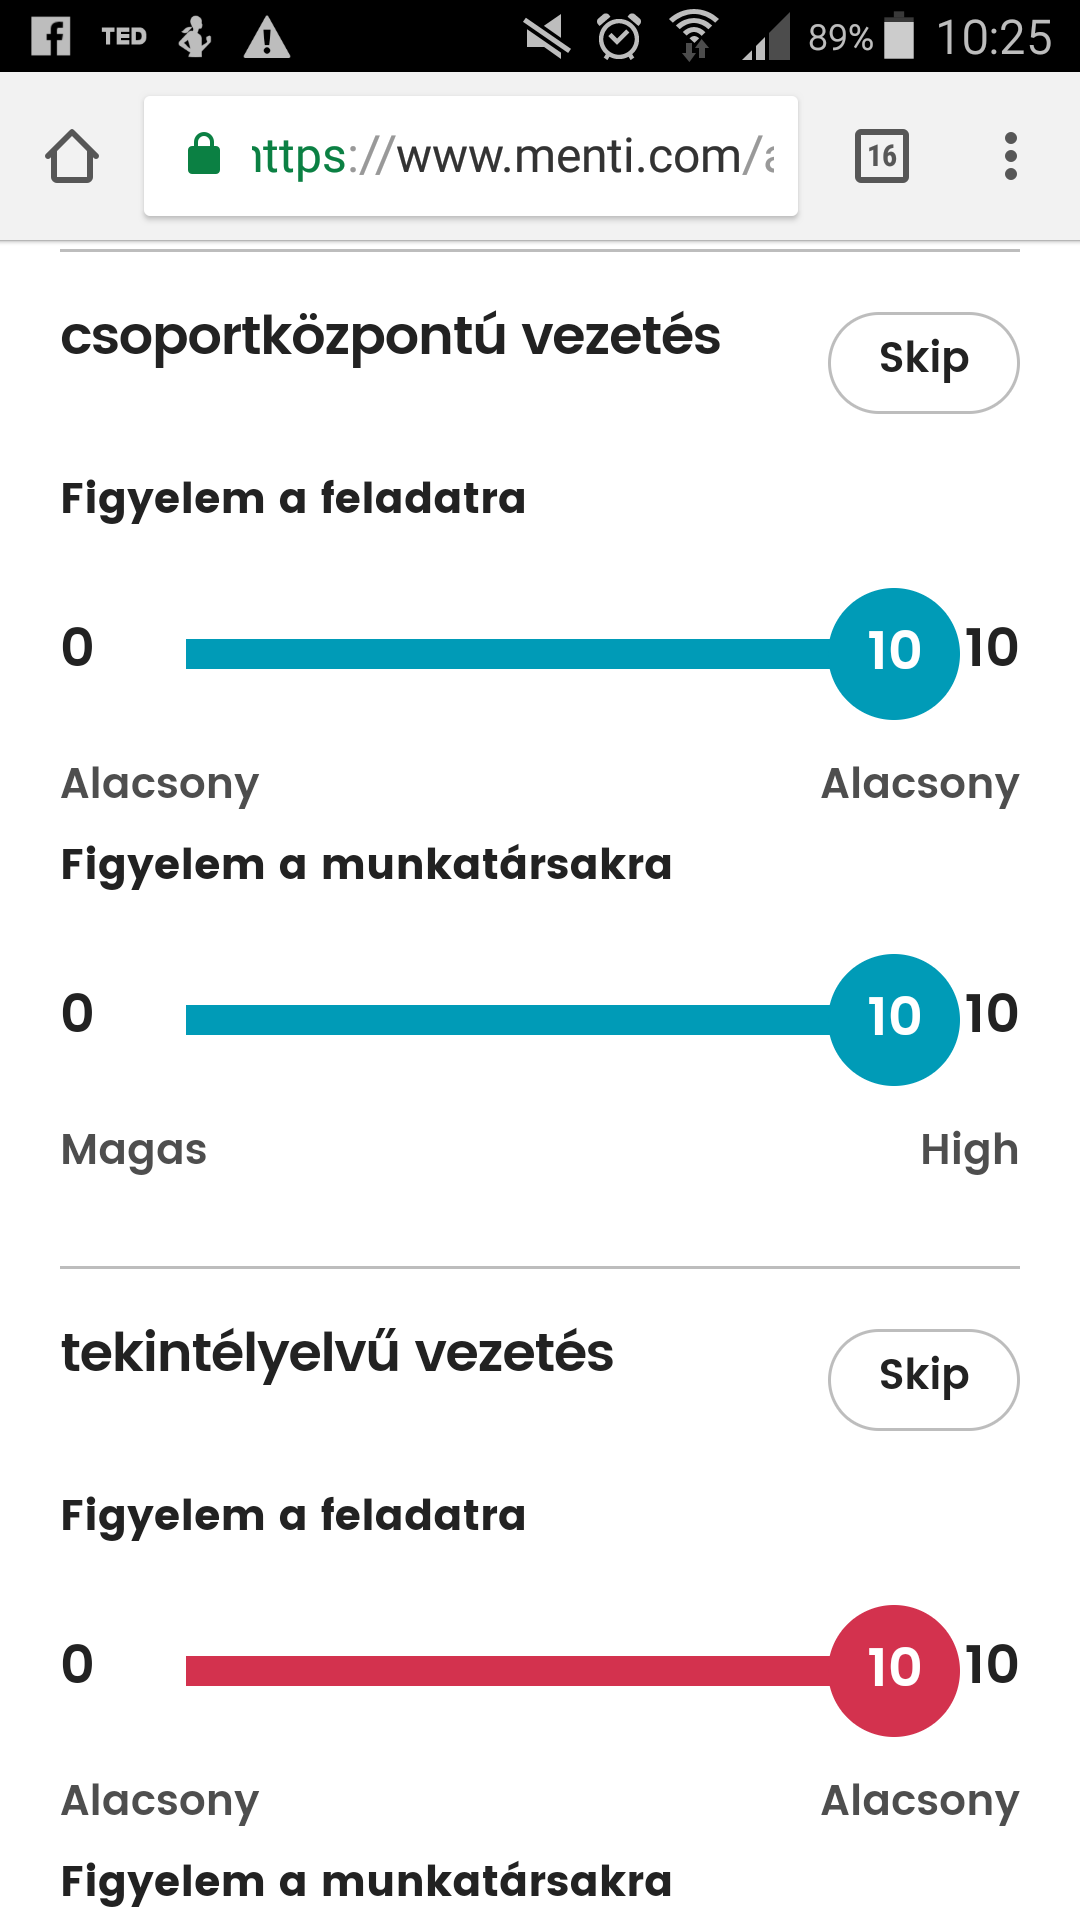Skip the tekintélyelvű vezetés question
Viewport: 1080px width, 1920px height.
point(924,1380)
